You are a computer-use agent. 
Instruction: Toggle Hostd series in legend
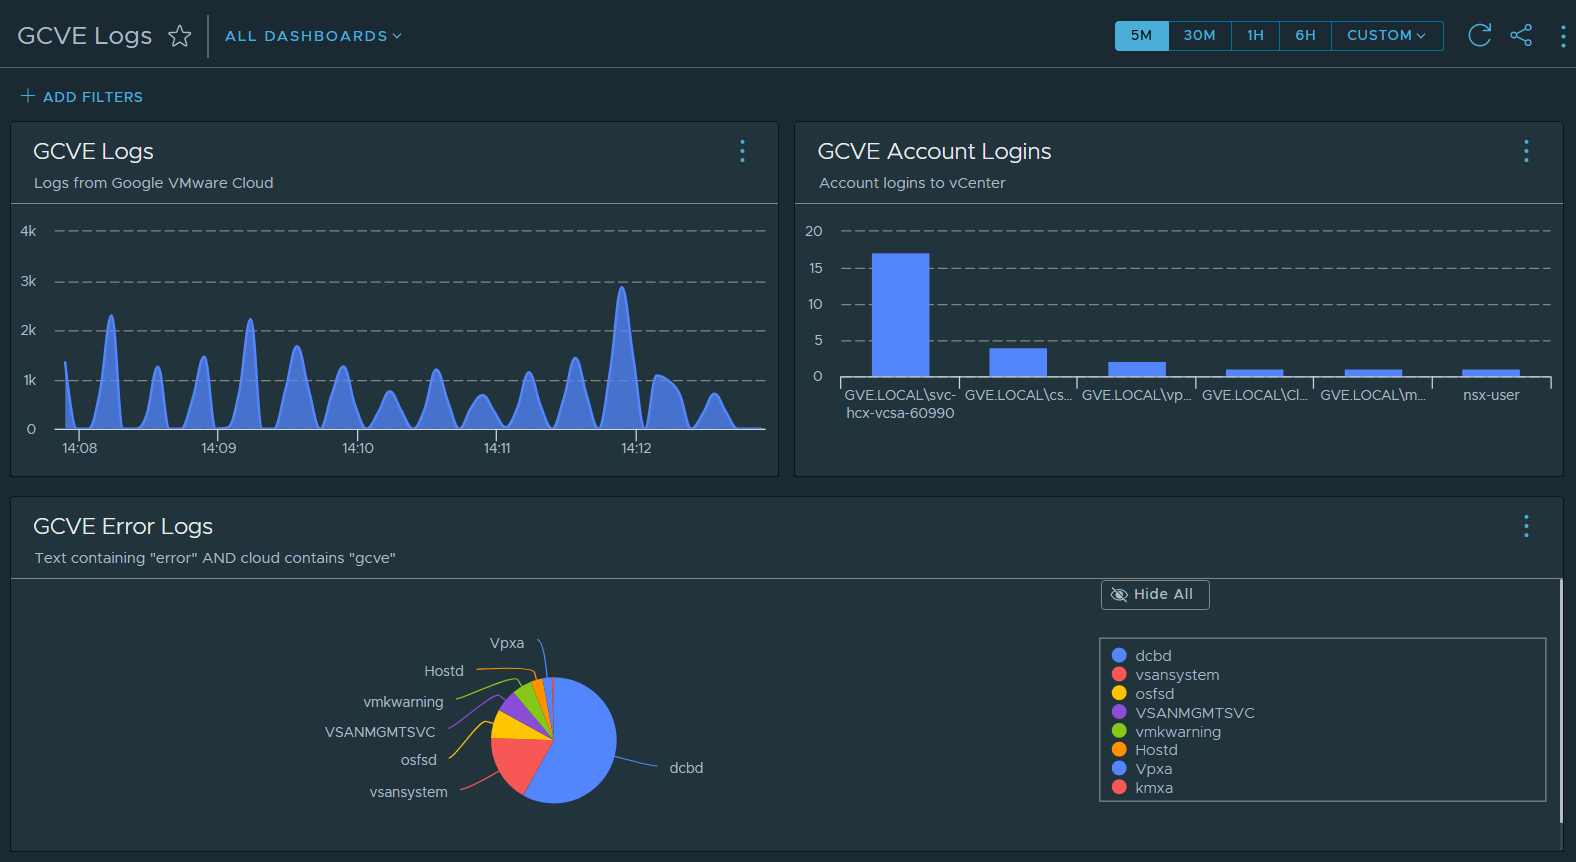click(1145, 750)
